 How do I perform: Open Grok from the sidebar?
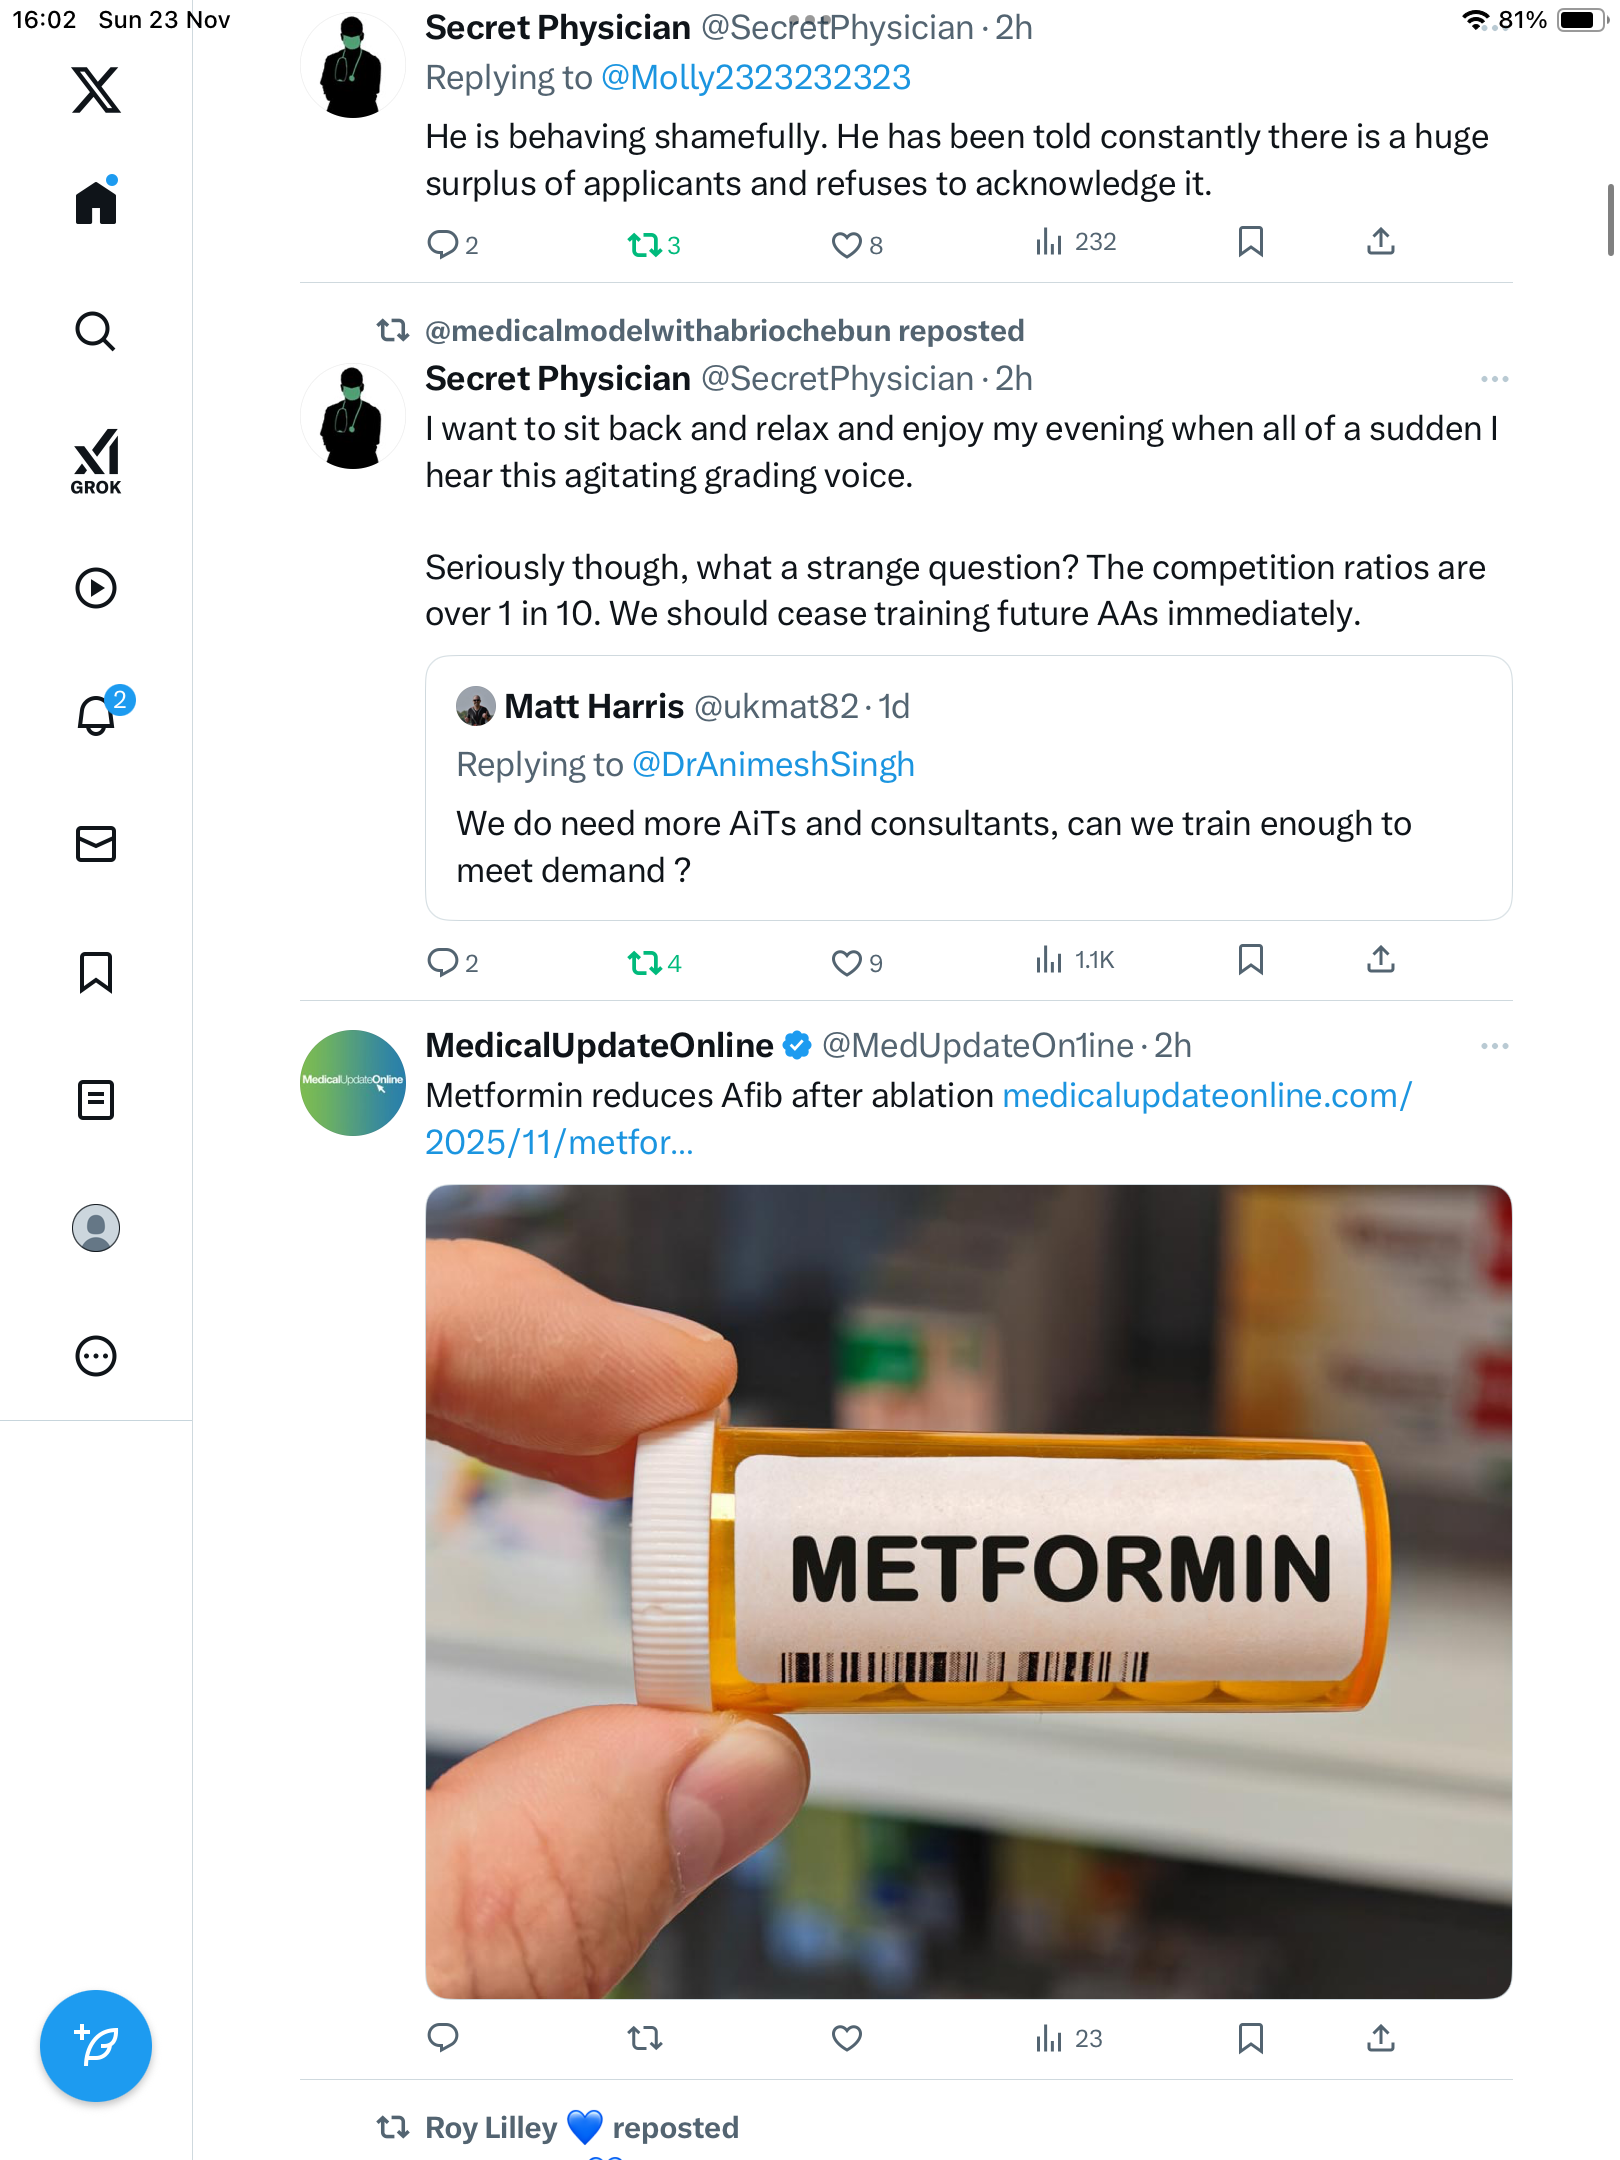coord(96,461)
